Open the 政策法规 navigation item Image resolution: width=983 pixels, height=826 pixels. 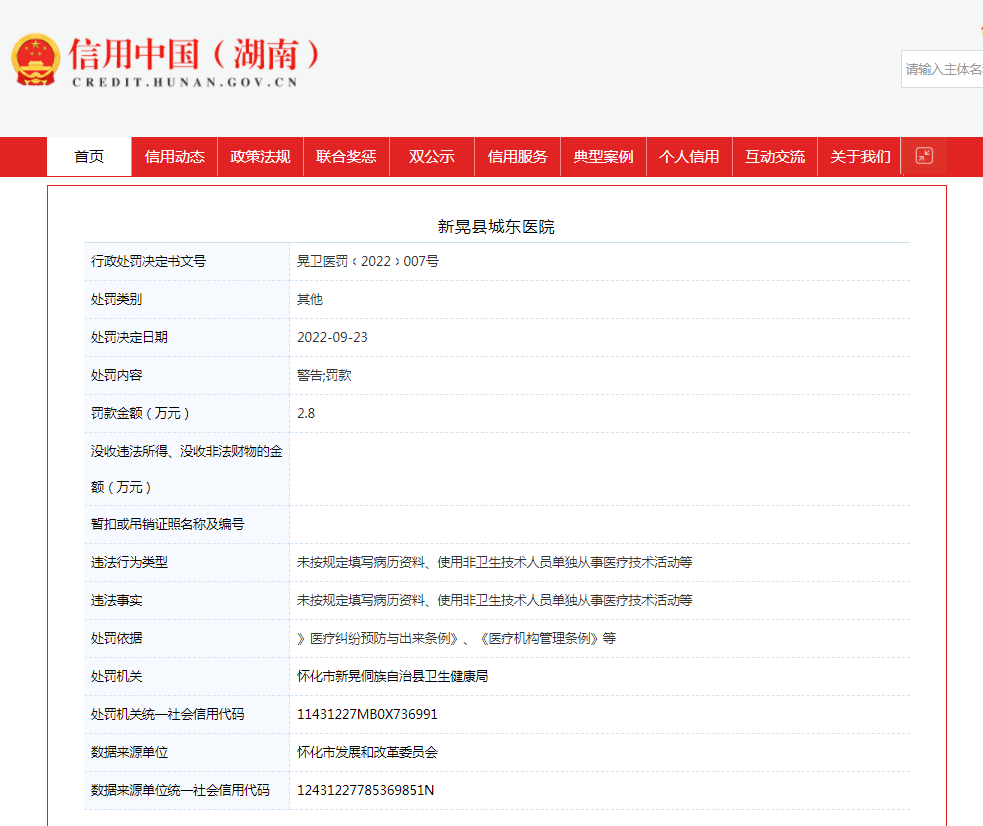[260, 157]
